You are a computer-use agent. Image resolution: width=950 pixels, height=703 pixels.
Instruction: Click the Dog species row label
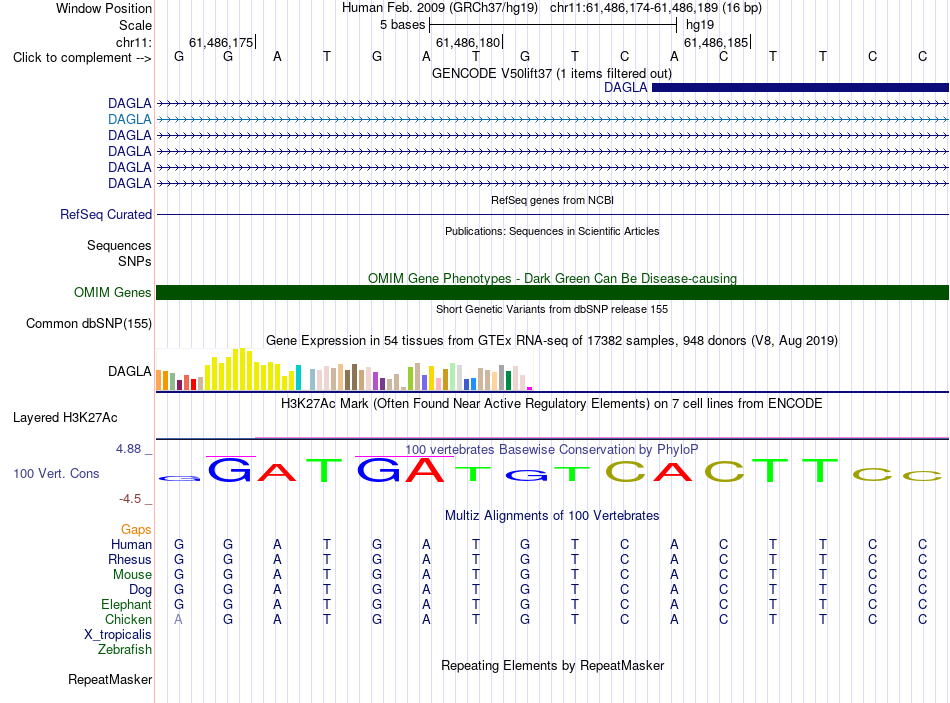[140, 590]
